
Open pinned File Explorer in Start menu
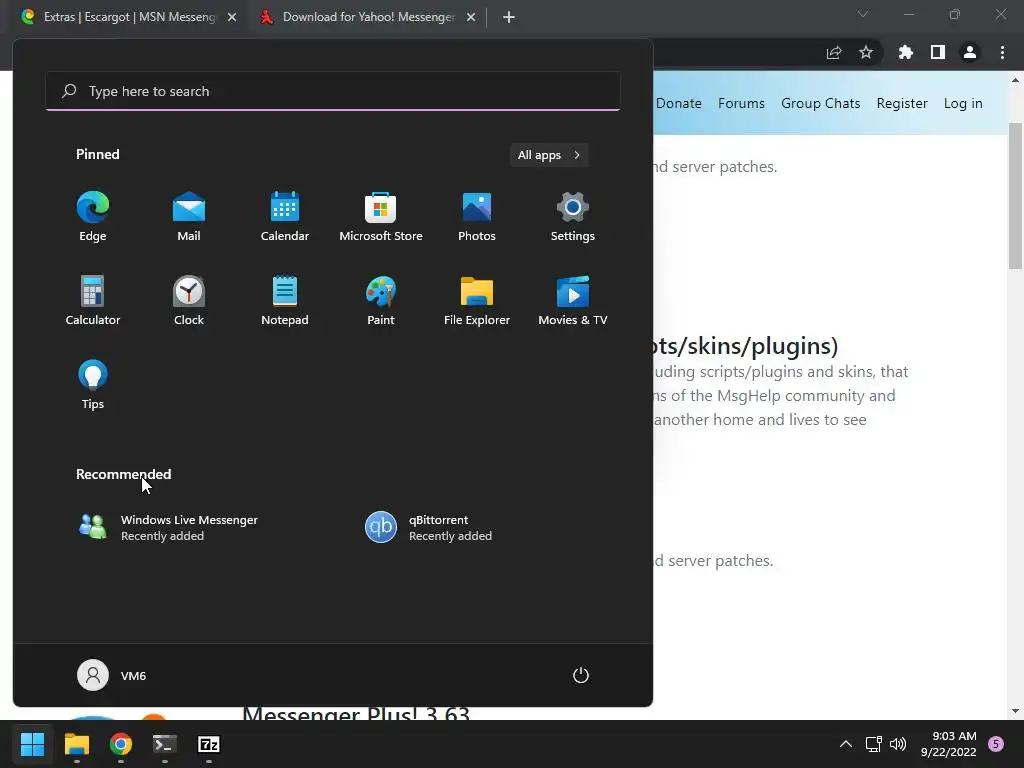click(x=477, y=301)
